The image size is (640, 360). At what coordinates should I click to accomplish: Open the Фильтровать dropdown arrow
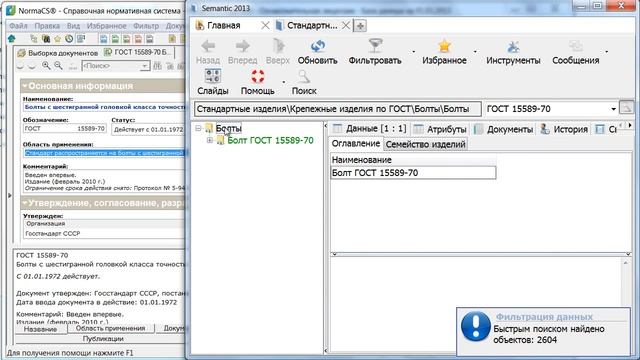pos(413,52)
